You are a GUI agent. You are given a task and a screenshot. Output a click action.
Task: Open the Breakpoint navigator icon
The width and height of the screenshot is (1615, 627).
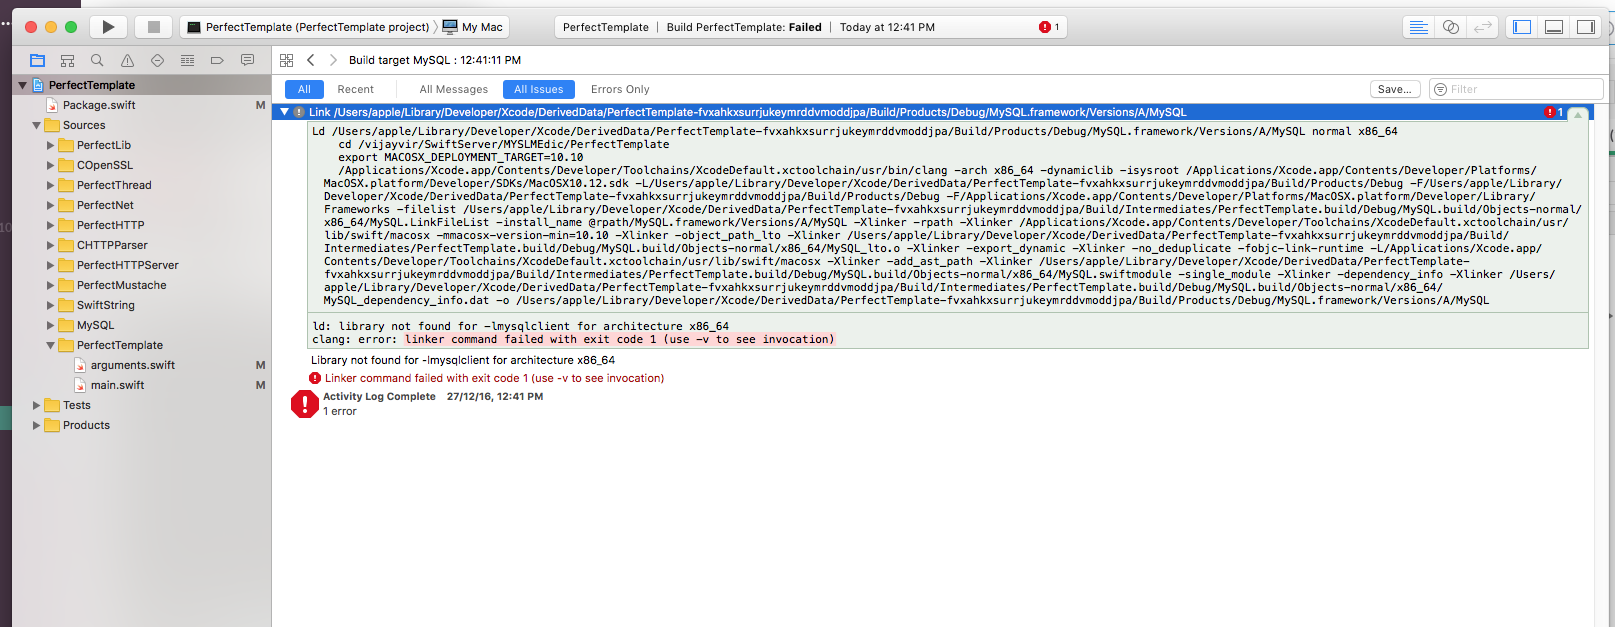coord(217,61)
